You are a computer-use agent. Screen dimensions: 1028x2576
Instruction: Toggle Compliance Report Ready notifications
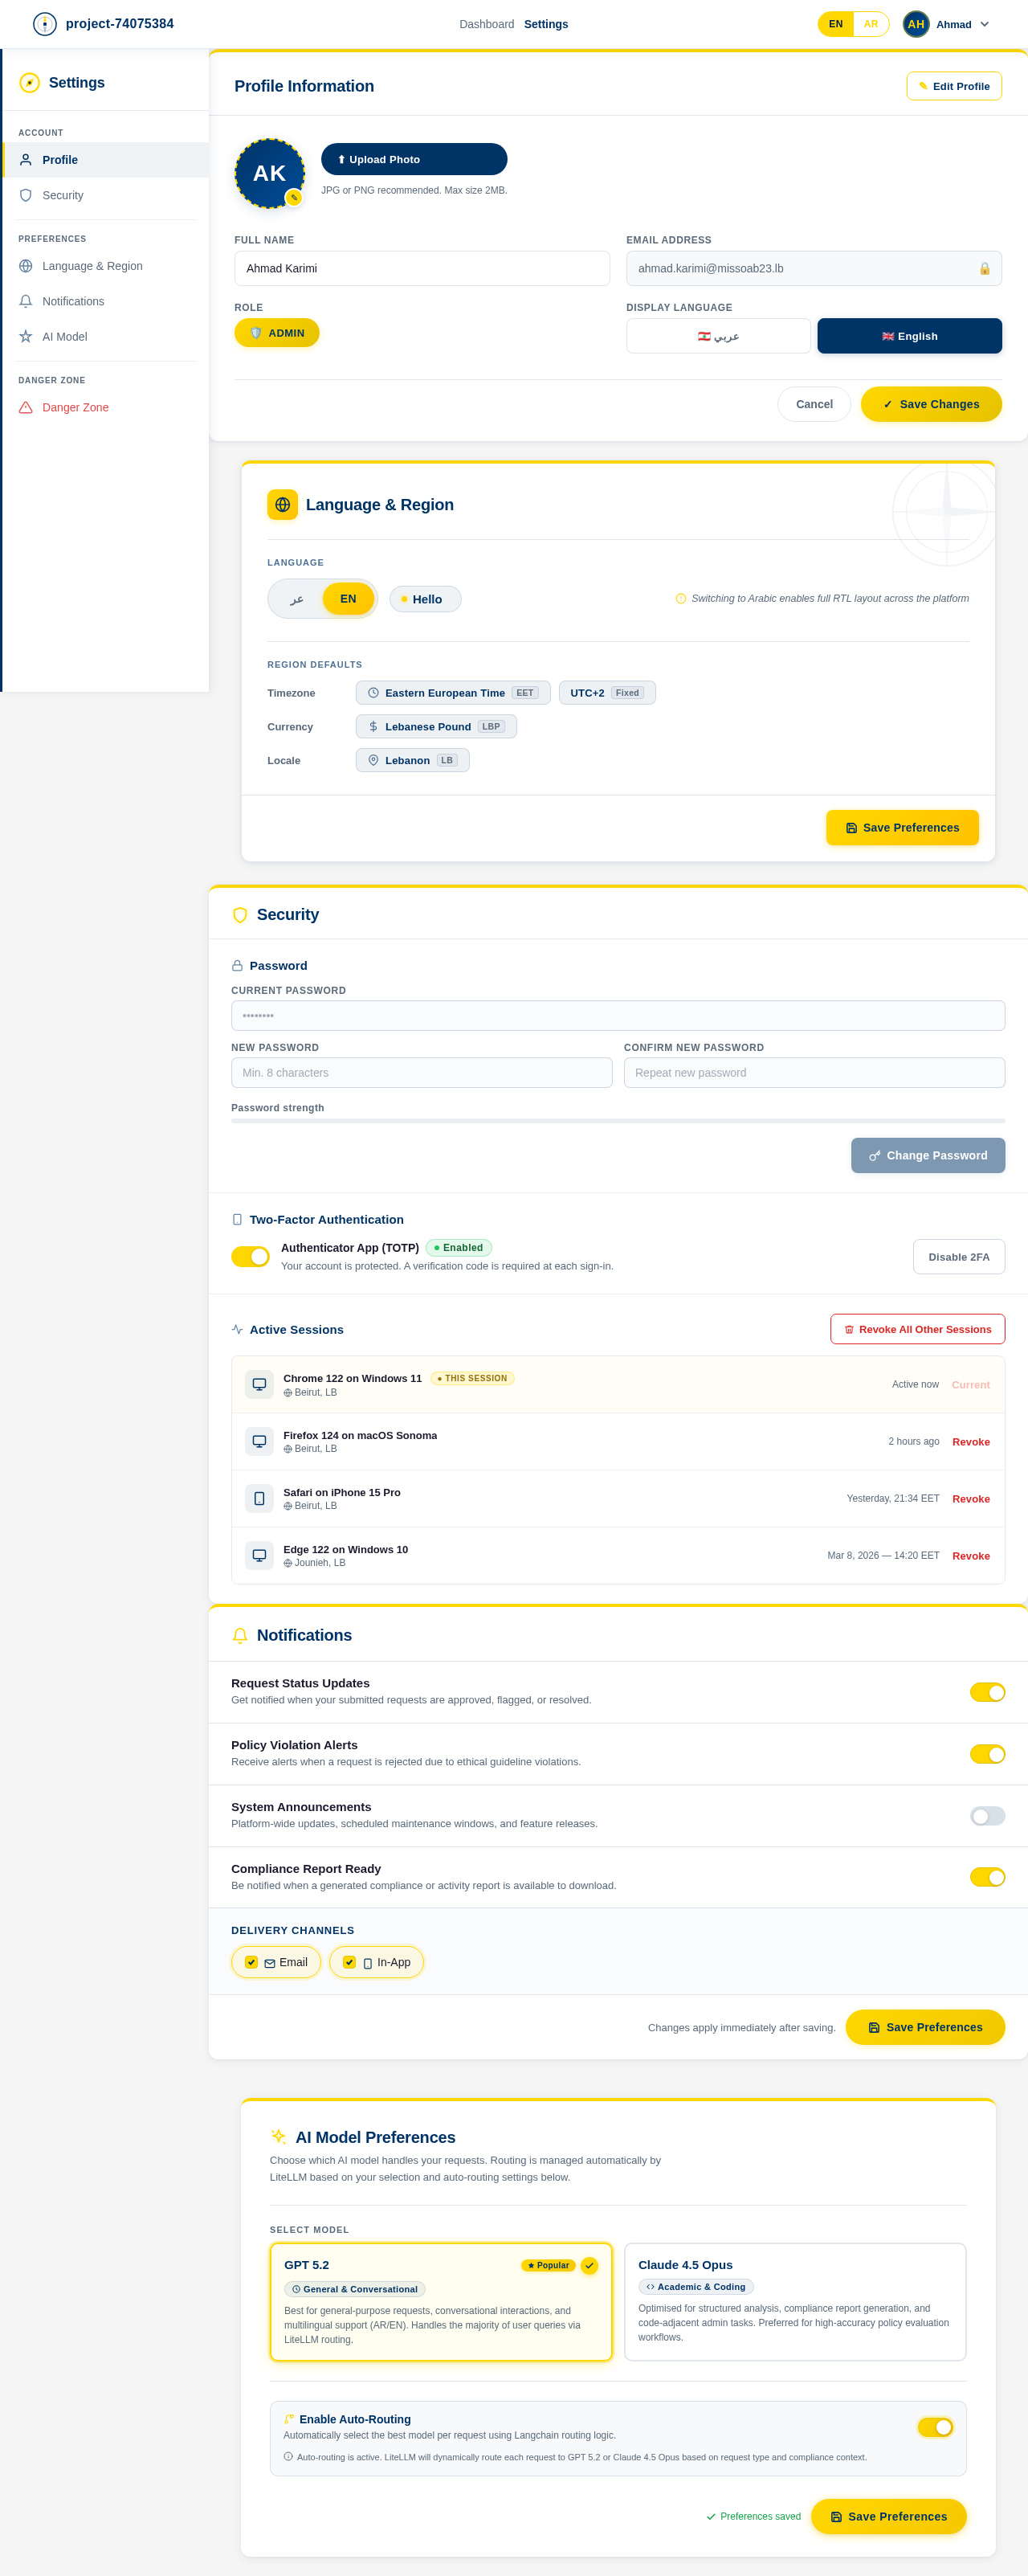point(987,1877)
